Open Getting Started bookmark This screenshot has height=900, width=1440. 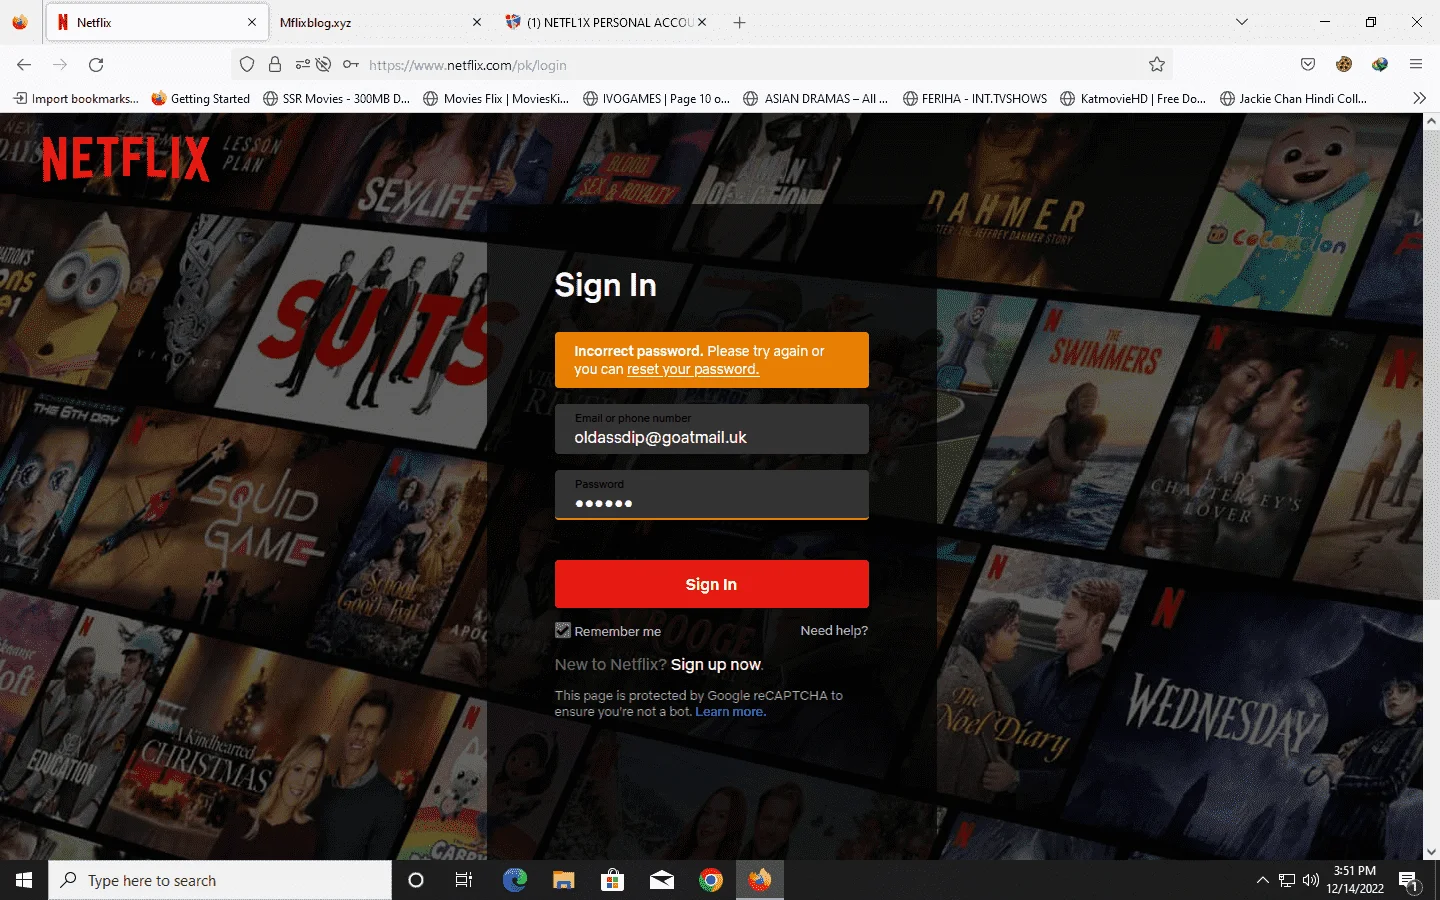click(x=201, y=98)
